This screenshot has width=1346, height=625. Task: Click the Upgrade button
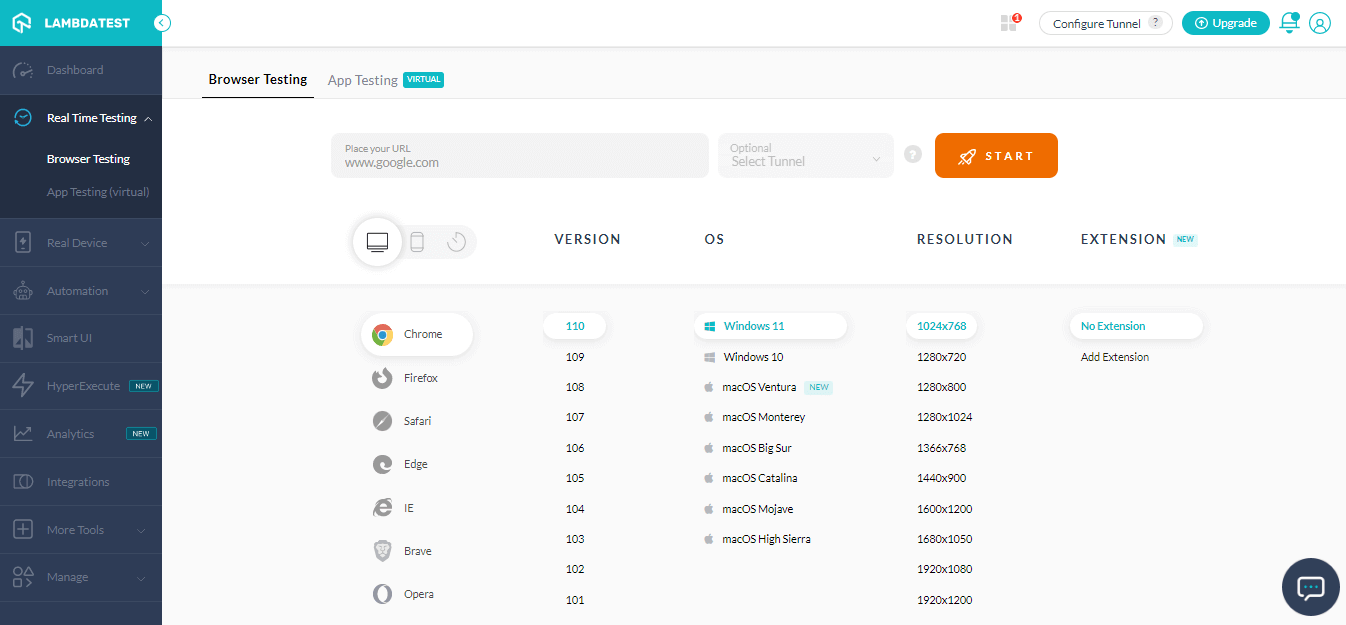(1225, 22)
